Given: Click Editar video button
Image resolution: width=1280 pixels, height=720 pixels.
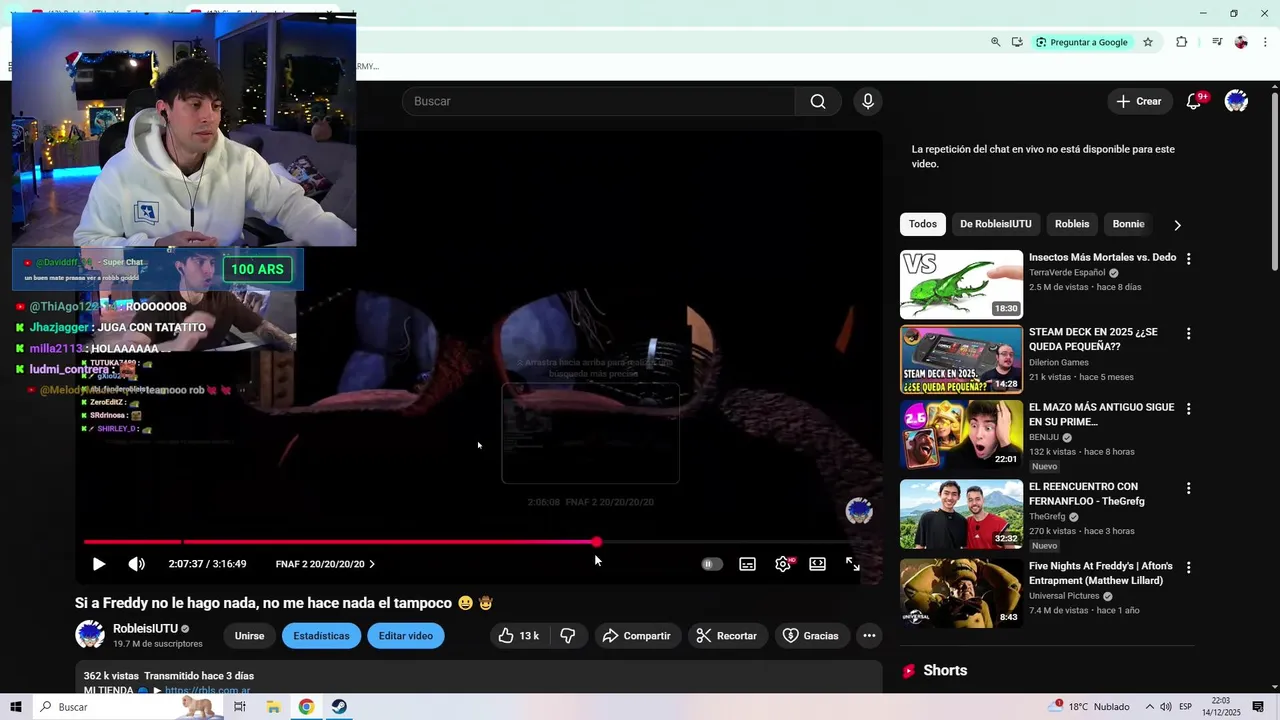Looking at the screenshot, I should 406,636.
